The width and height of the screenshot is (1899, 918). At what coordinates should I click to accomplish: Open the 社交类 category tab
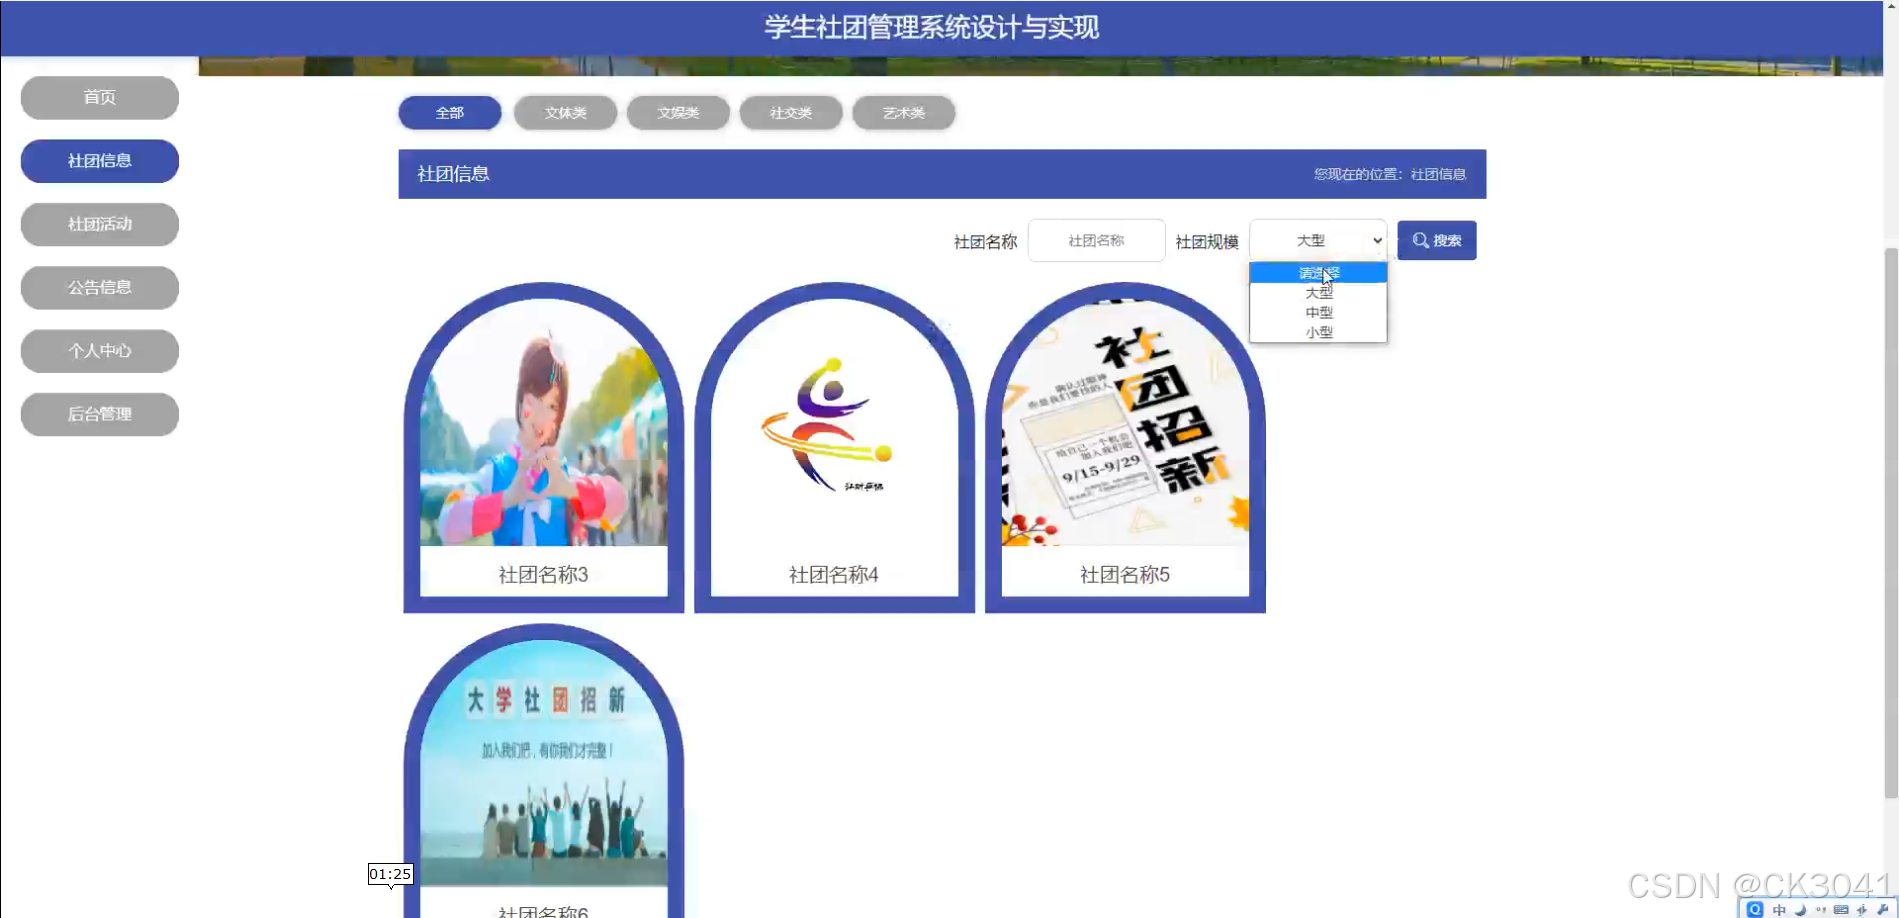790,112
